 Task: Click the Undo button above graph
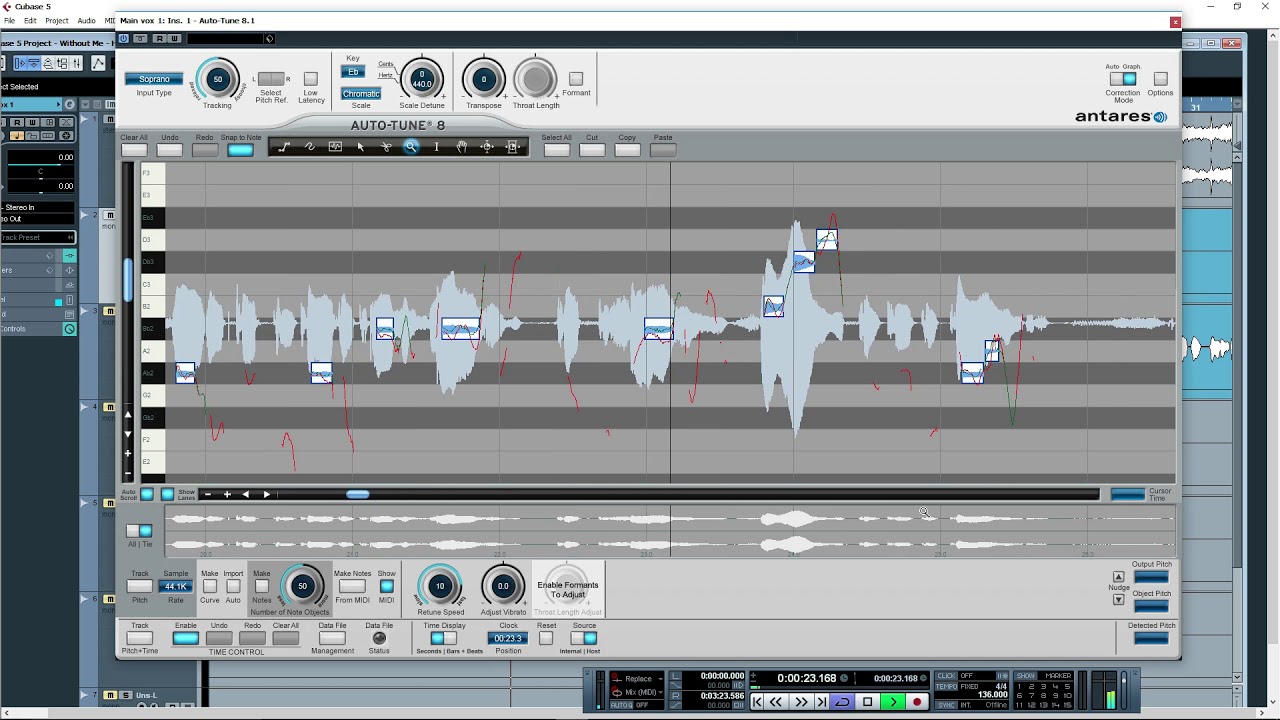(x=170, y=150)
